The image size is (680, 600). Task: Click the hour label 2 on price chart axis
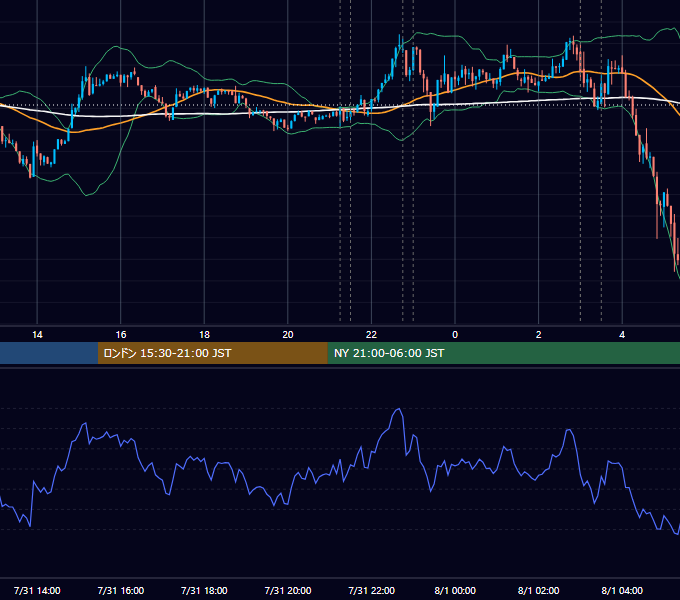538,335
